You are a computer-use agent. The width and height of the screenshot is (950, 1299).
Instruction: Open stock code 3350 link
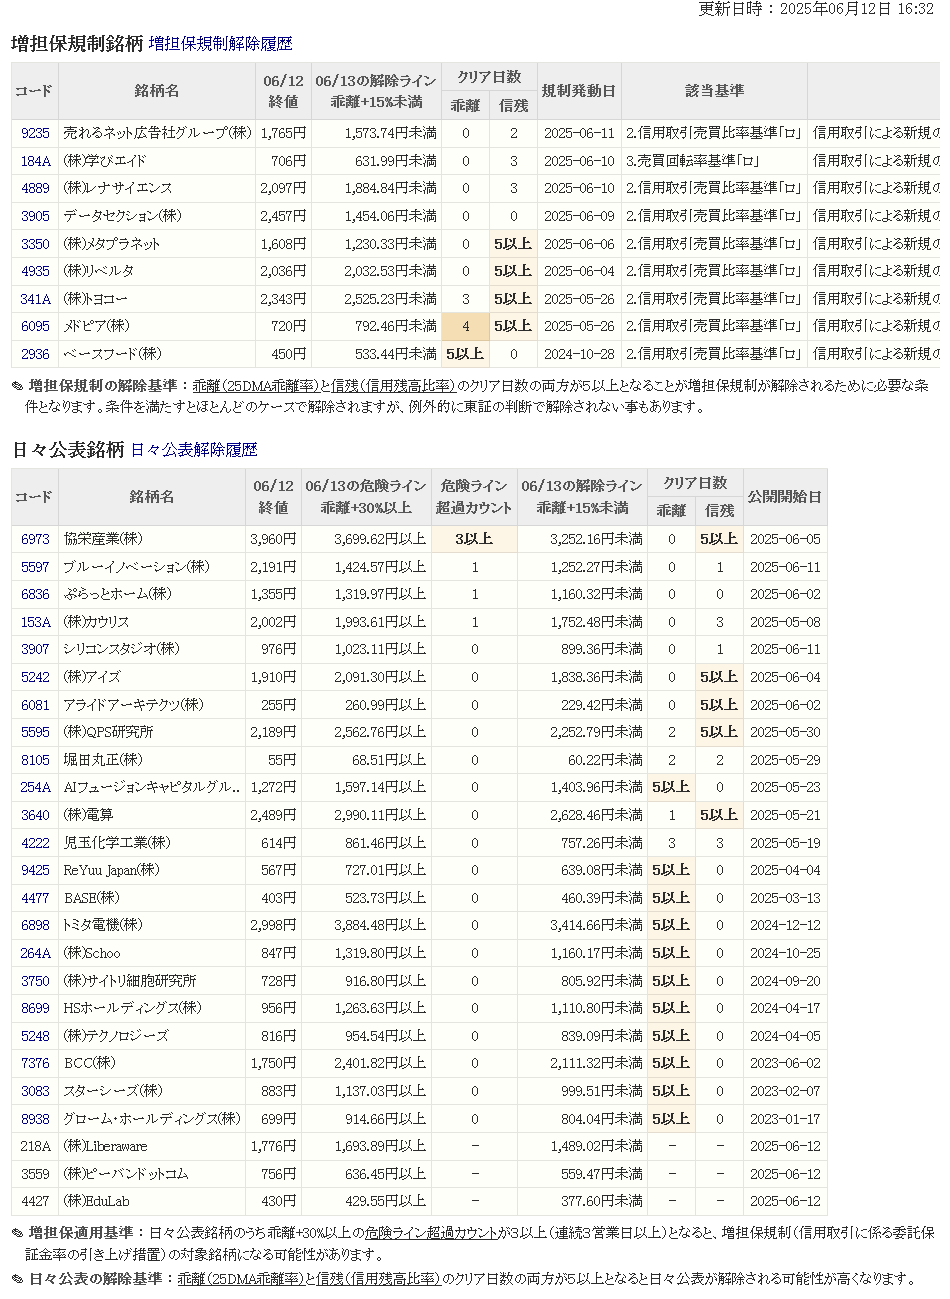pyautogui.click(x=35, y=244)
